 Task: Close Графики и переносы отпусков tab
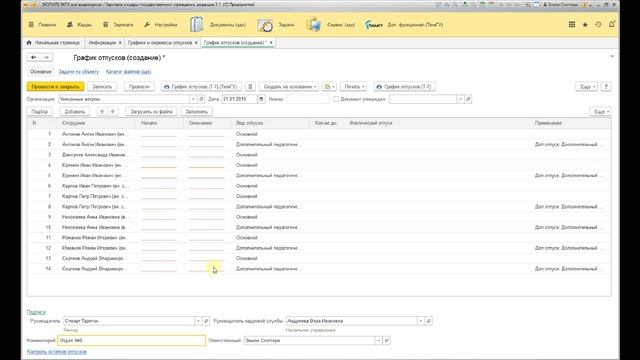[x=196, y=42]
